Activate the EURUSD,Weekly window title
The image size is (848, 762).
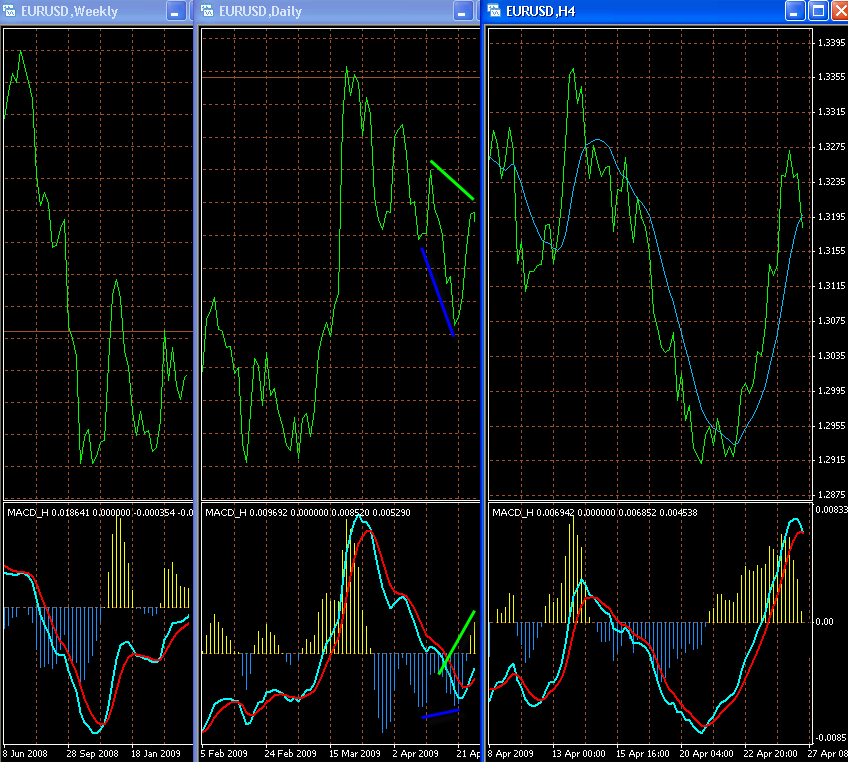click(x=69, y=11)
